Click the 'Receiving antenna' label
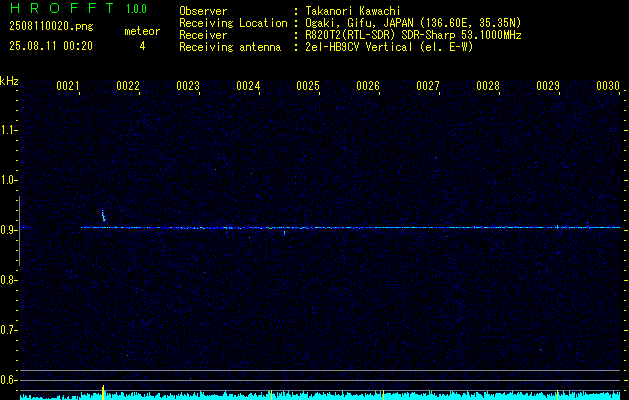The height and width of the screenshot is (400, 629). 230,47
